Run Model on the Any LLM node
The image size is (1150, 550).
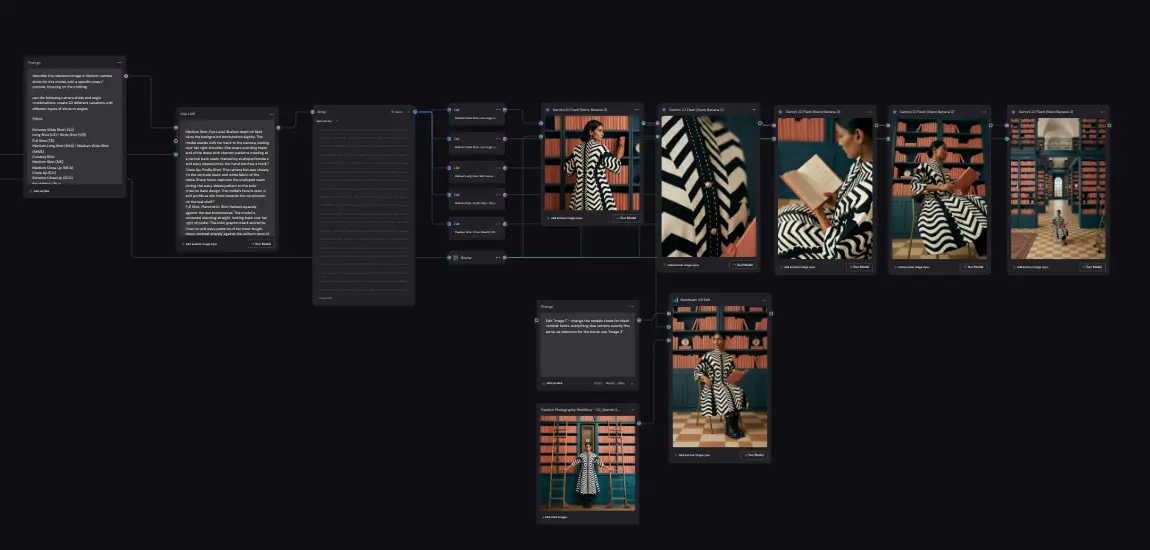[x=261, y=243]
